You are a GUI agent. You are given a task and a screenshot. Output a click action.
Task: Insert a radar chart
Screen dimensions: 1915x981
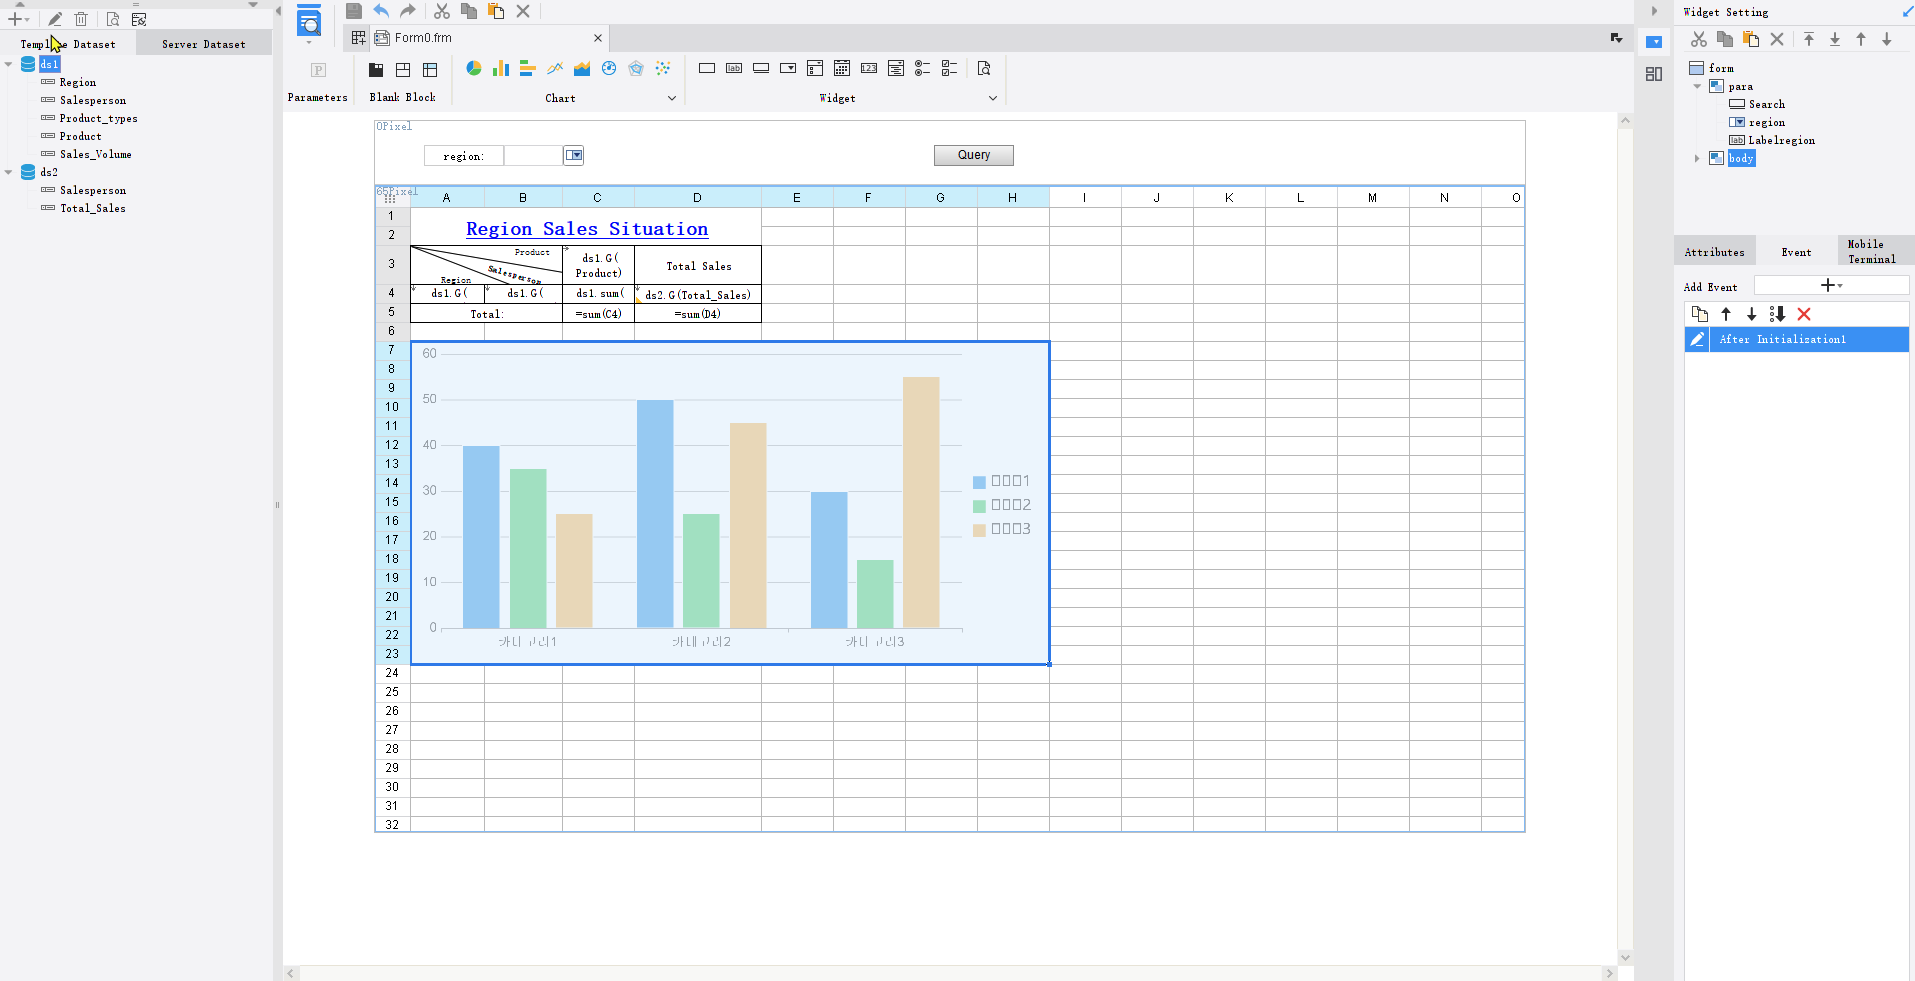tap(636, 68)
